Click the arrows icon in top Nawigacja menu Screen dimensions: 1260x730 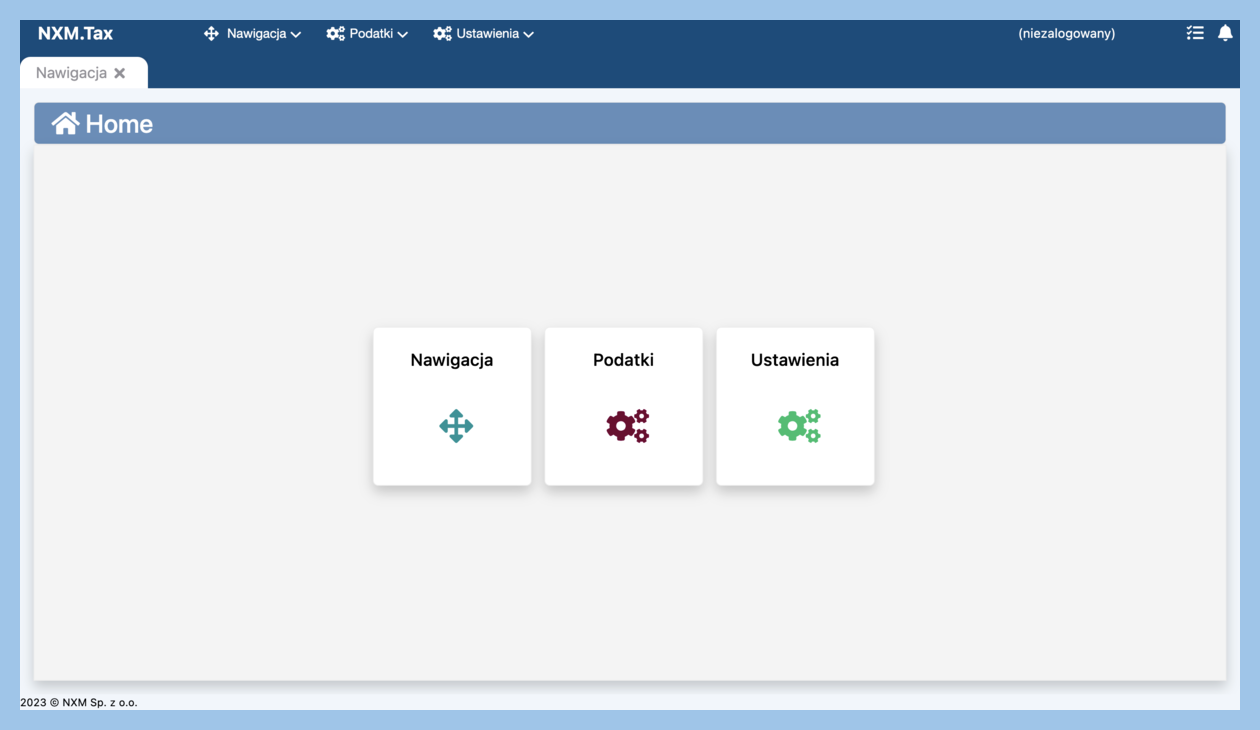click(211, 34)
